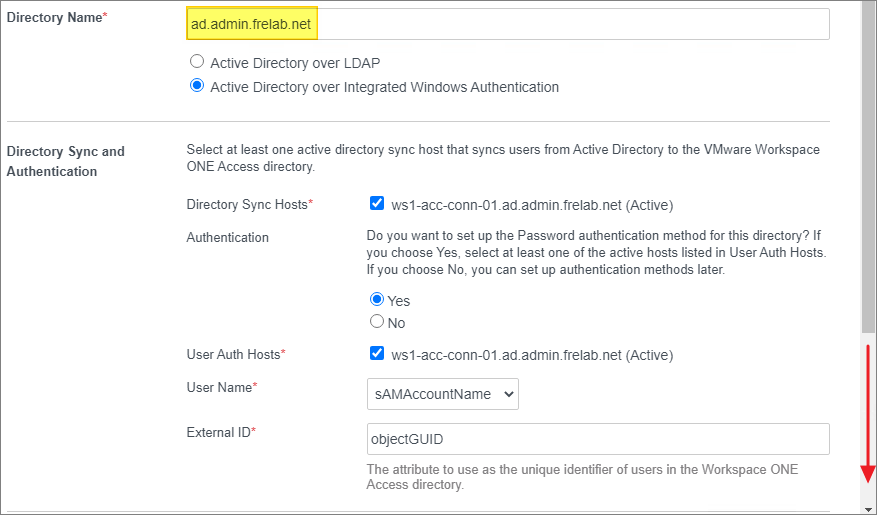Select Active Directory over Integrated Windows Authentication radio

pyautogui.click(x=197, y=86)
